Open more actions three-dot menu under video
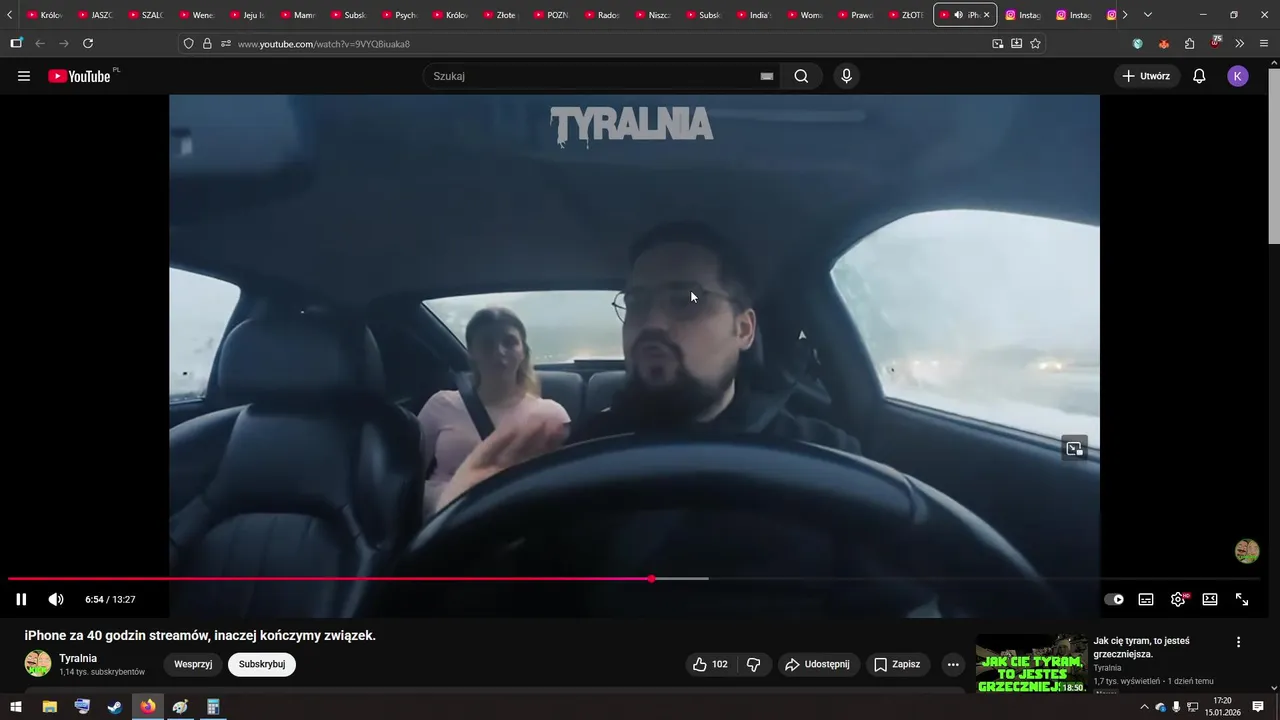The height and width of the screenshot is (720, 1280). point(953,664)
